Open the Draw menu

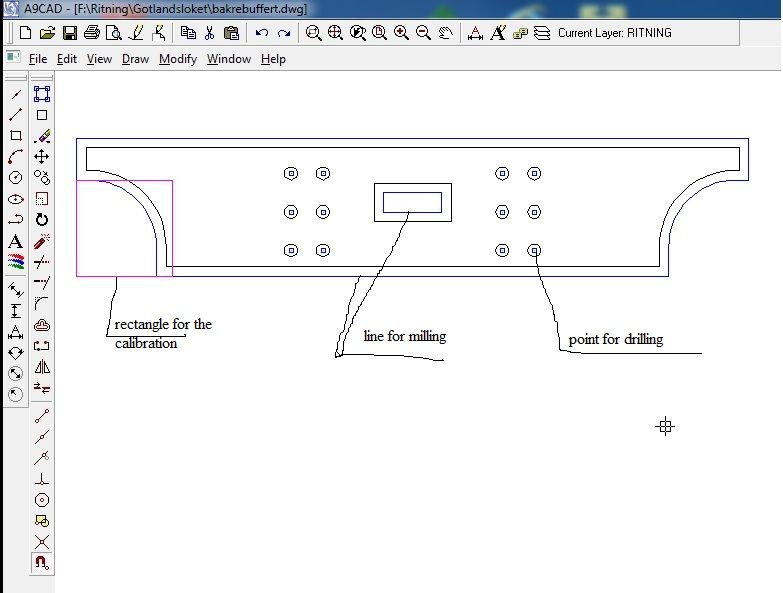135,59
